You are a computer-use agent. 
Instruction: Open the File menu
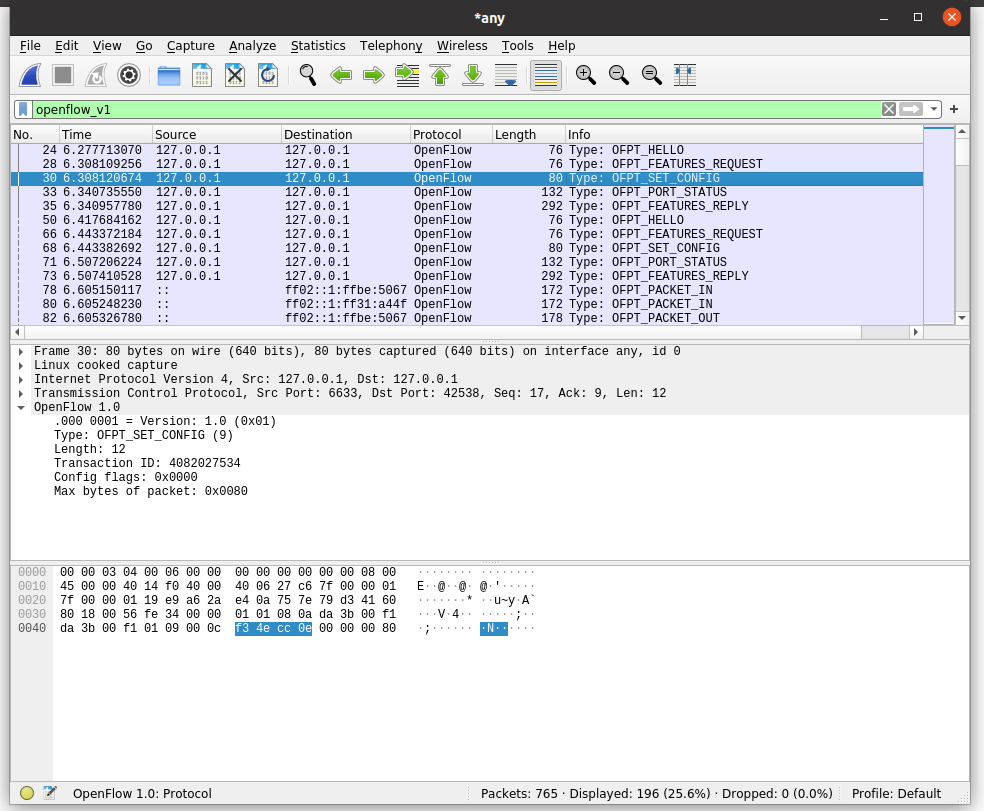[x=29, y=46]
